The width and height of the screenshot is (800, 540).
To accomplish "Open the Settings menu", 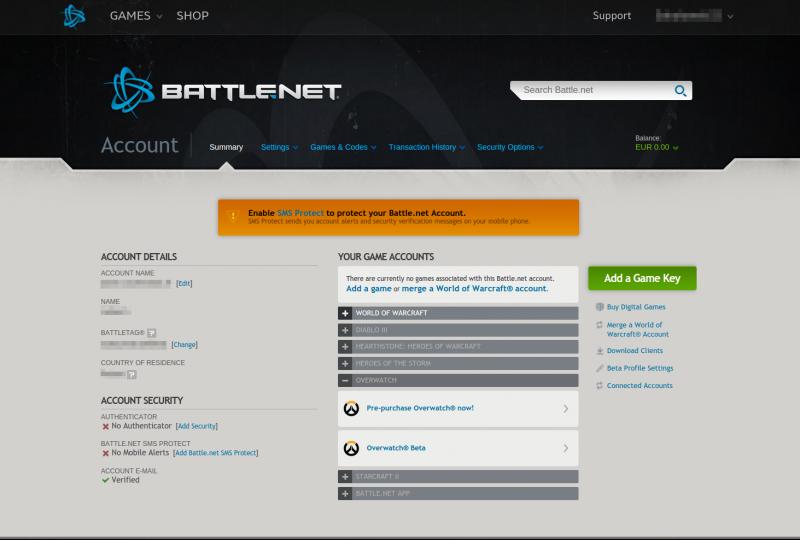I will click(x=279, y=147).
